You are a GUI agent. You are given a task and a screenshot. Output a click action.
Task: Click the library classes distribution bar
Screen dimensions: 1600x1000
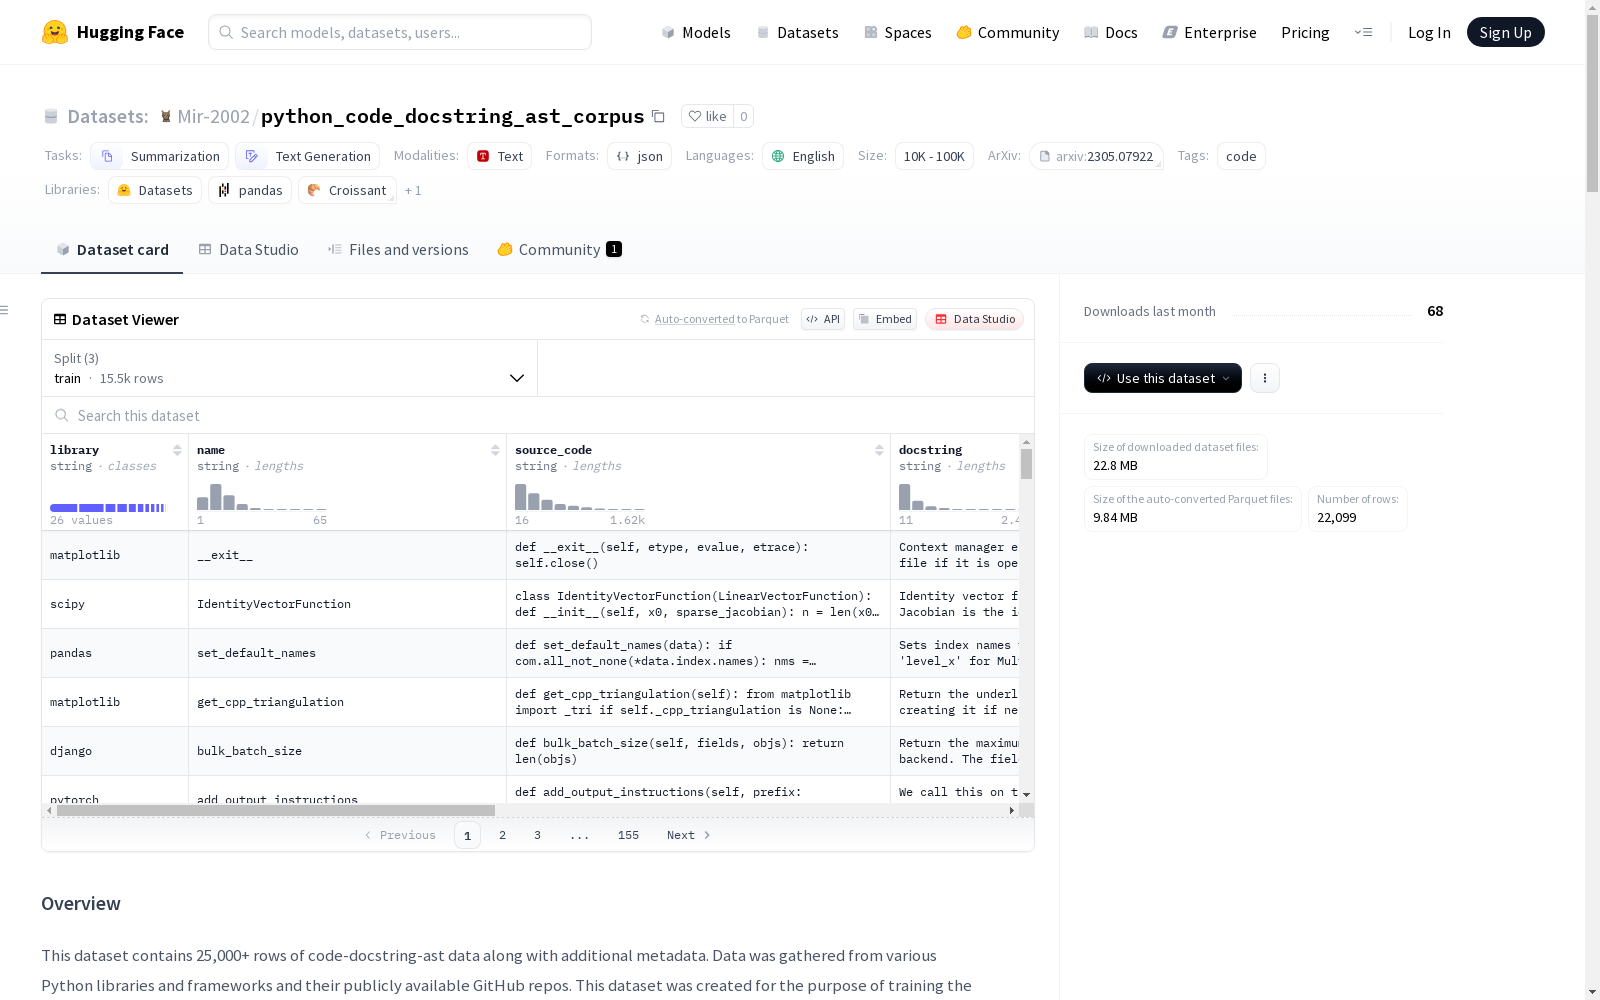coord(108,508)
